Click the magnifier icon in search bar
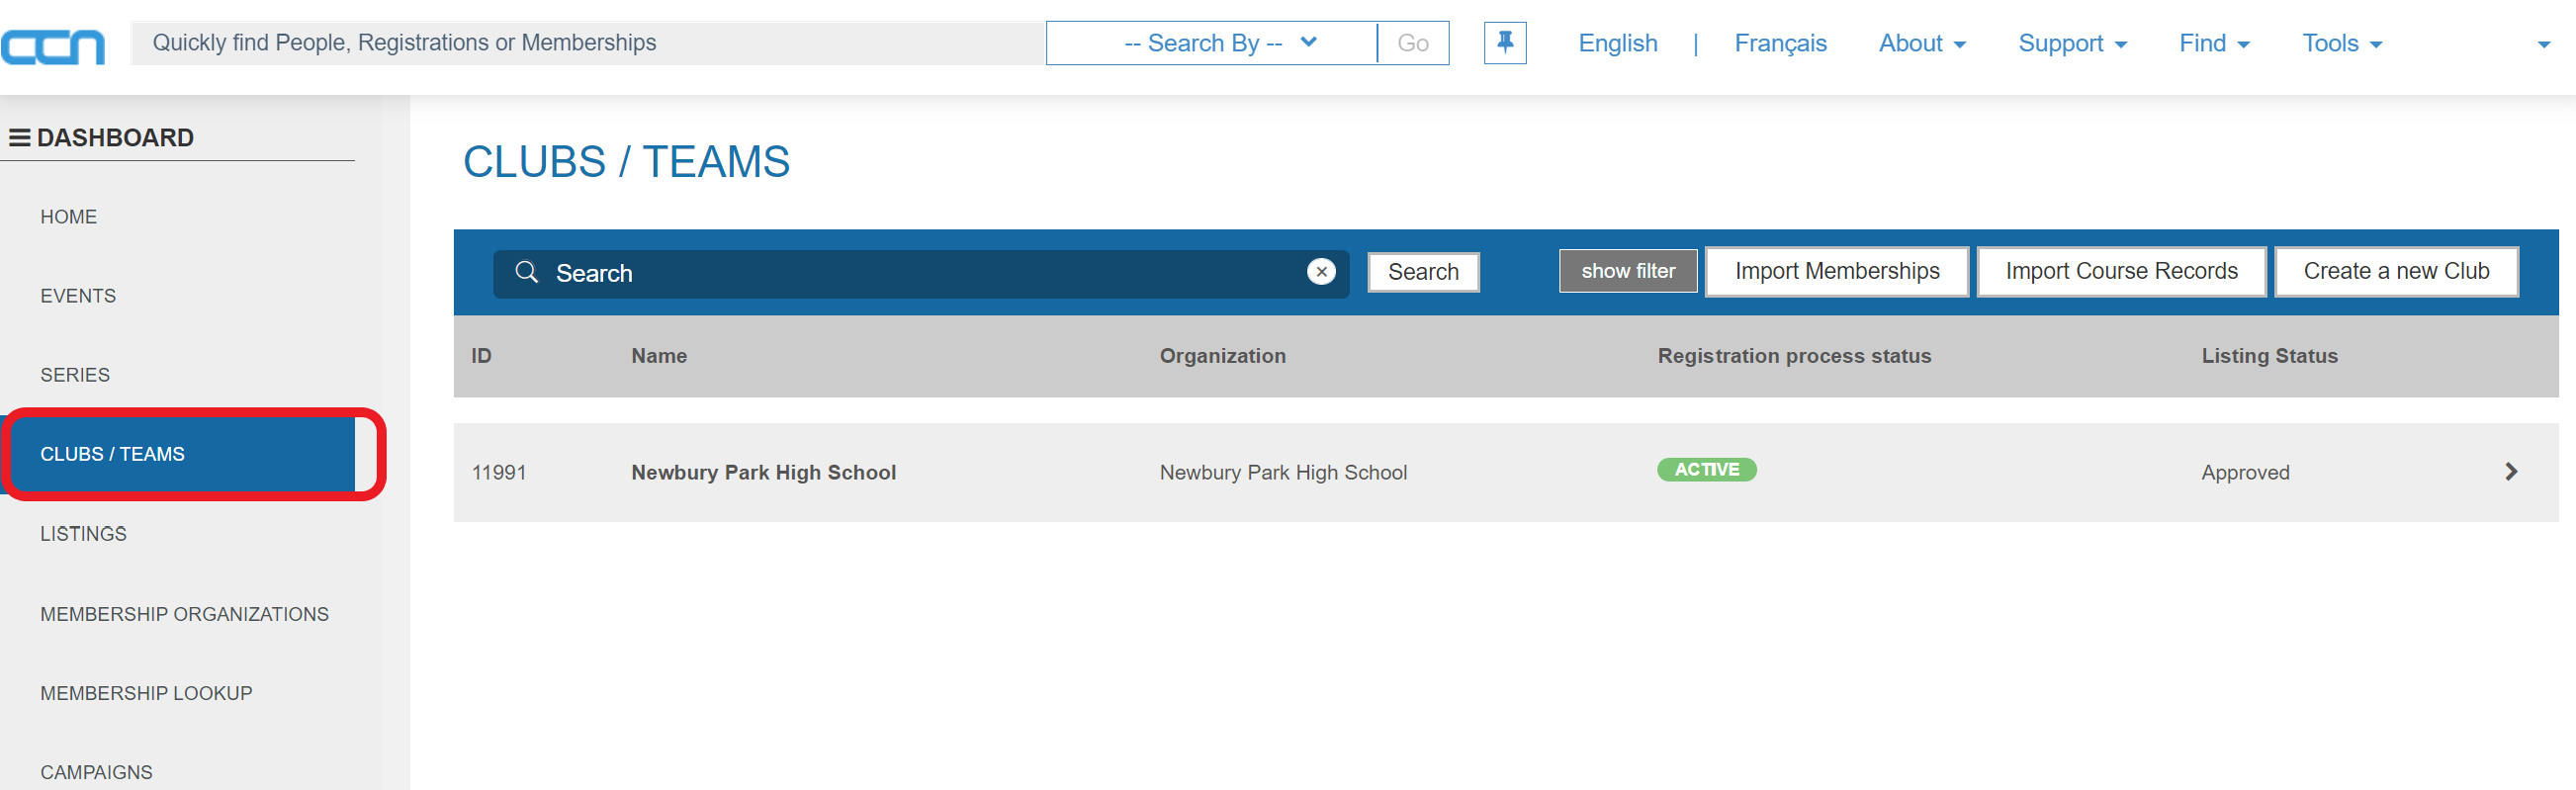 click(526, 272)
